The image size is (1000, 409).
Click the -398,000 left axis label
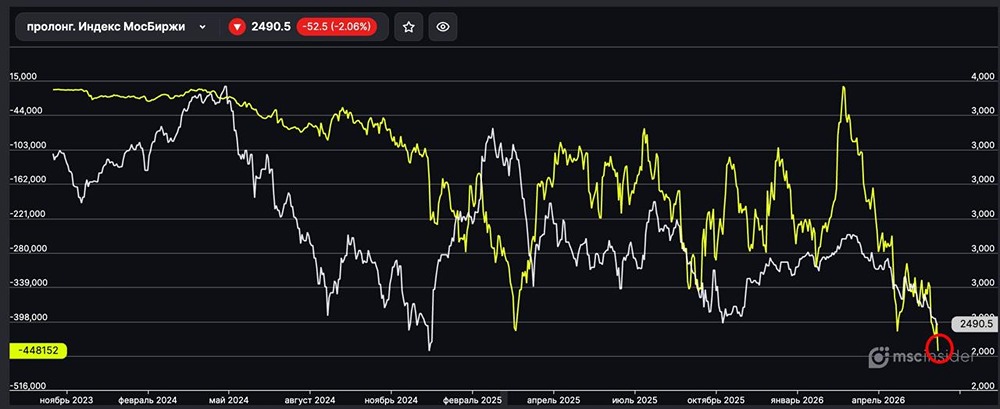point(27,318)
